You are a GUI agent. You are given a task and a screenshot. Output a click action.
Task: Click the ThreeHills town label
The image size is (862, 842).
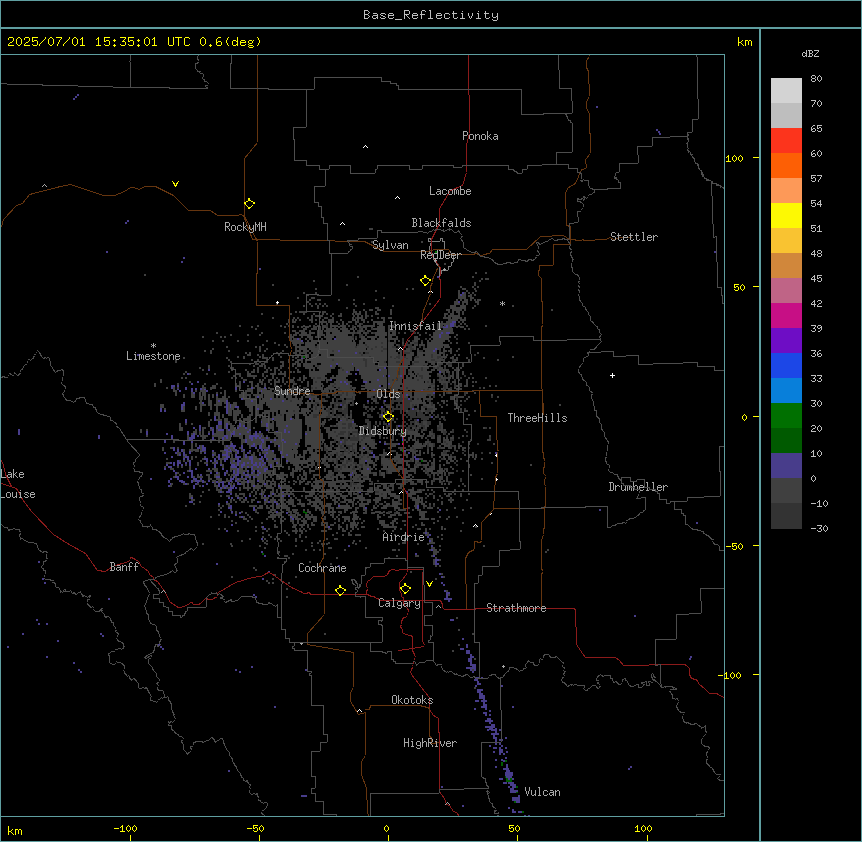[537, 418]
